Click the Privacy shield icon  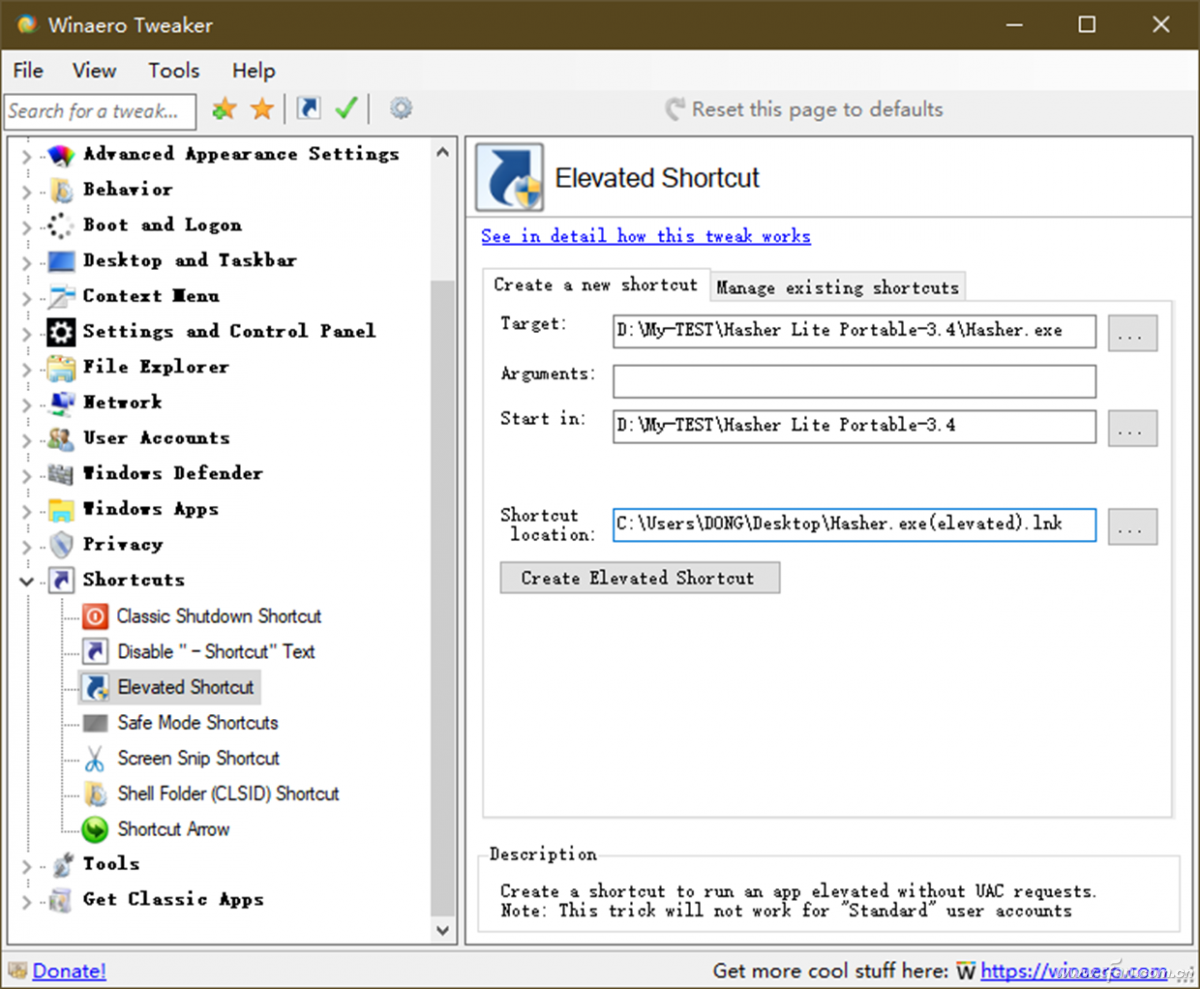tap(61, 545)
